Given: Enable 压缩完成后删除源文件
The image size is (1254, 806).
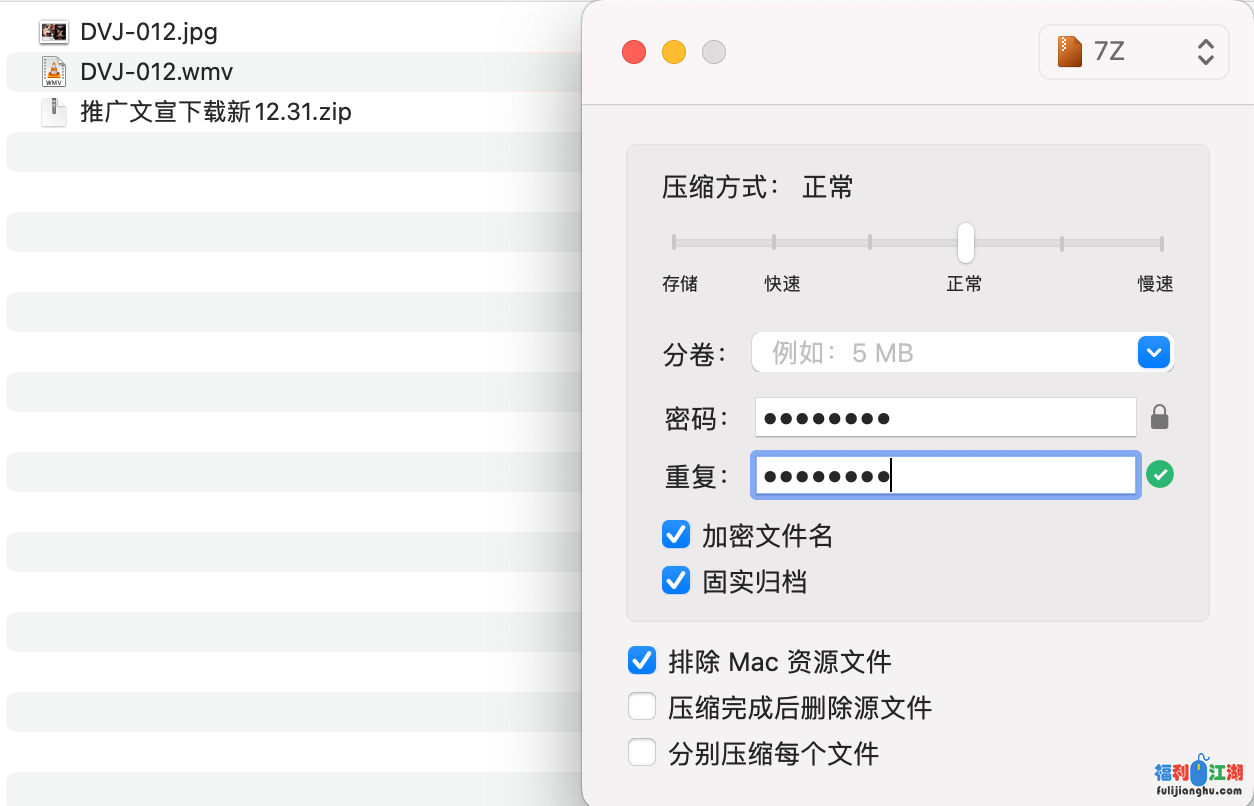Looking at the screenshot, I should click(x=642, y=707).
